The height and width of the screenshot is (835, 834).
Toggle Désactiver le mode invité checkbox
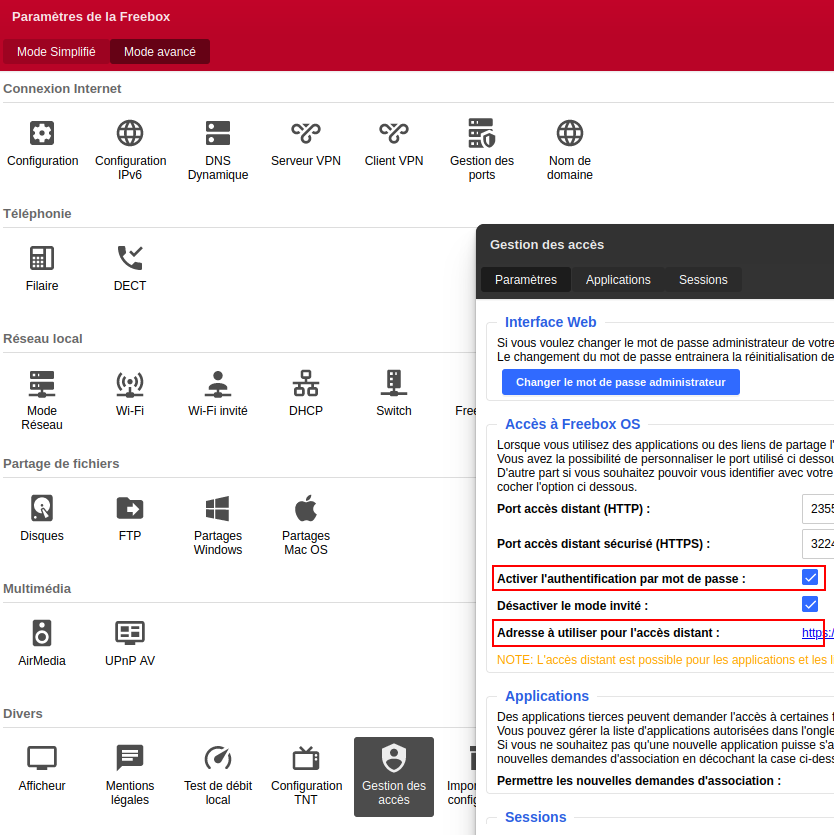(x=810, y=605)
